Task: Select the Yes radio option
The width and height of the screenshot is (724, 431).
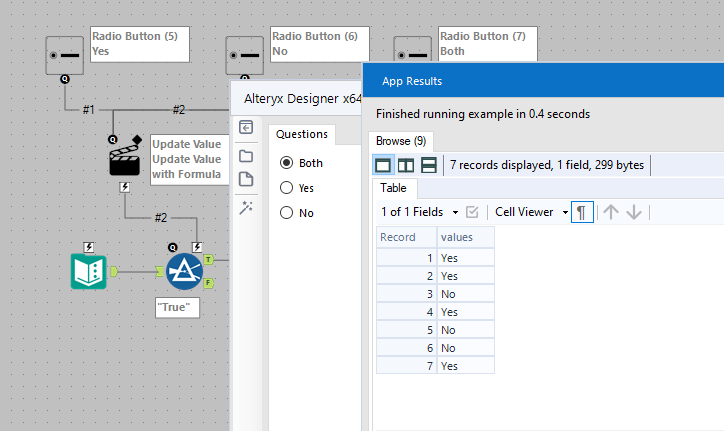Action: pyautogui.click(x=286, y=188)
